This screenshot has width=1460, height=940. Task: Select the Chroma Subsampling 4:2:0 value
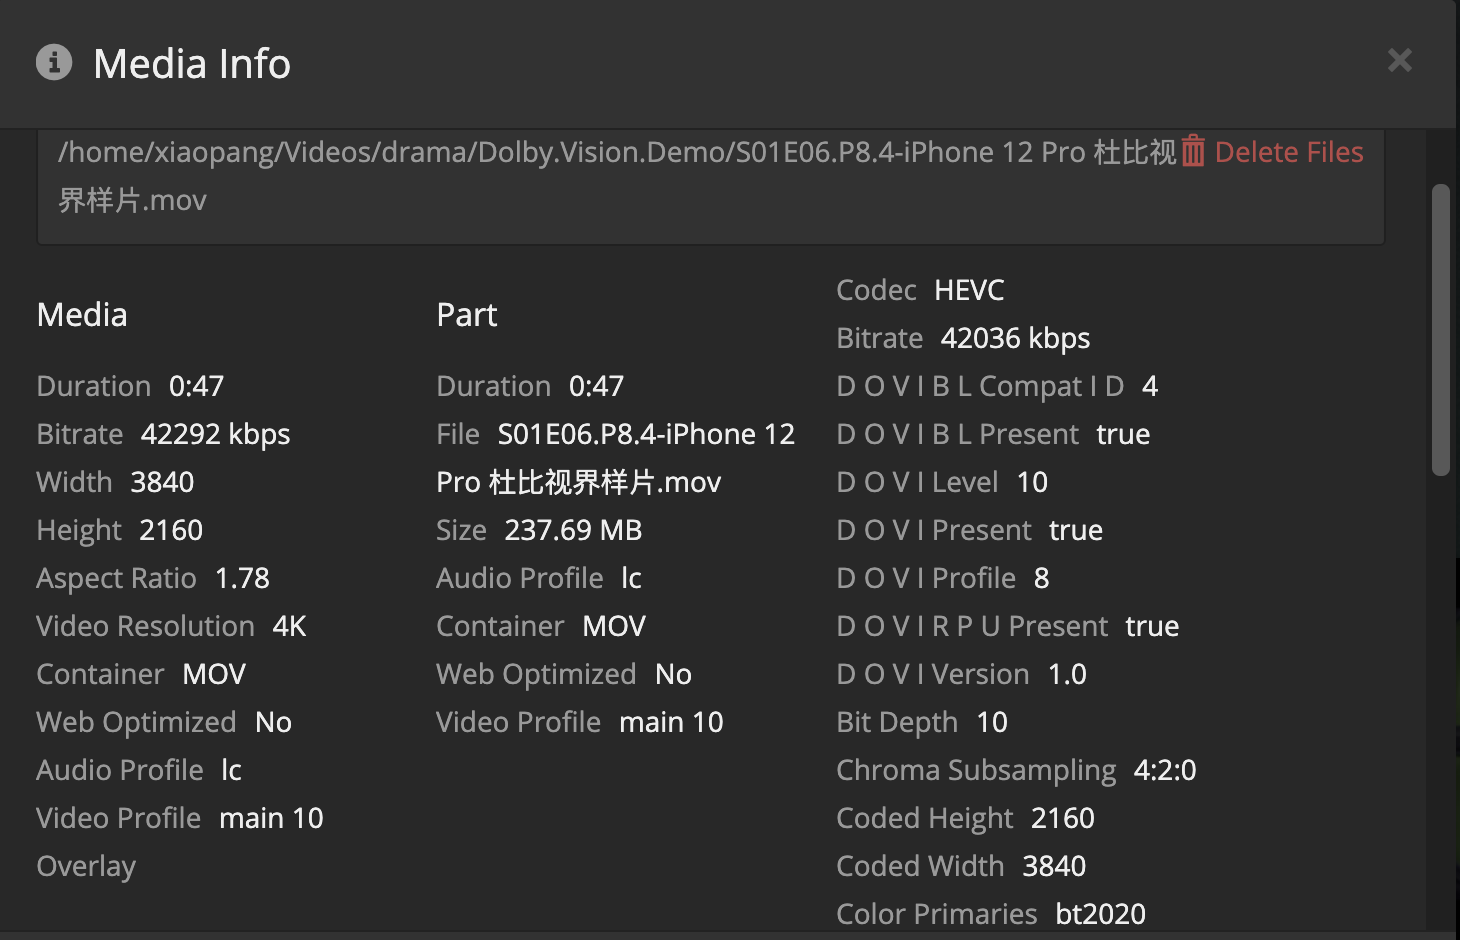click(1165, 770)
